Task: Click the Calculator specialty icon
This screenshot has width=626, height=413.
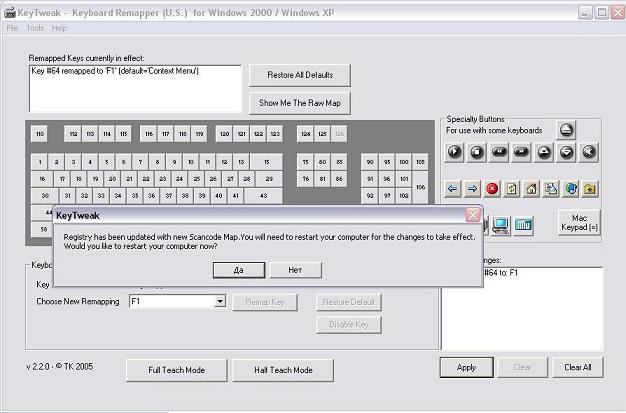Action: pos(523,226)
